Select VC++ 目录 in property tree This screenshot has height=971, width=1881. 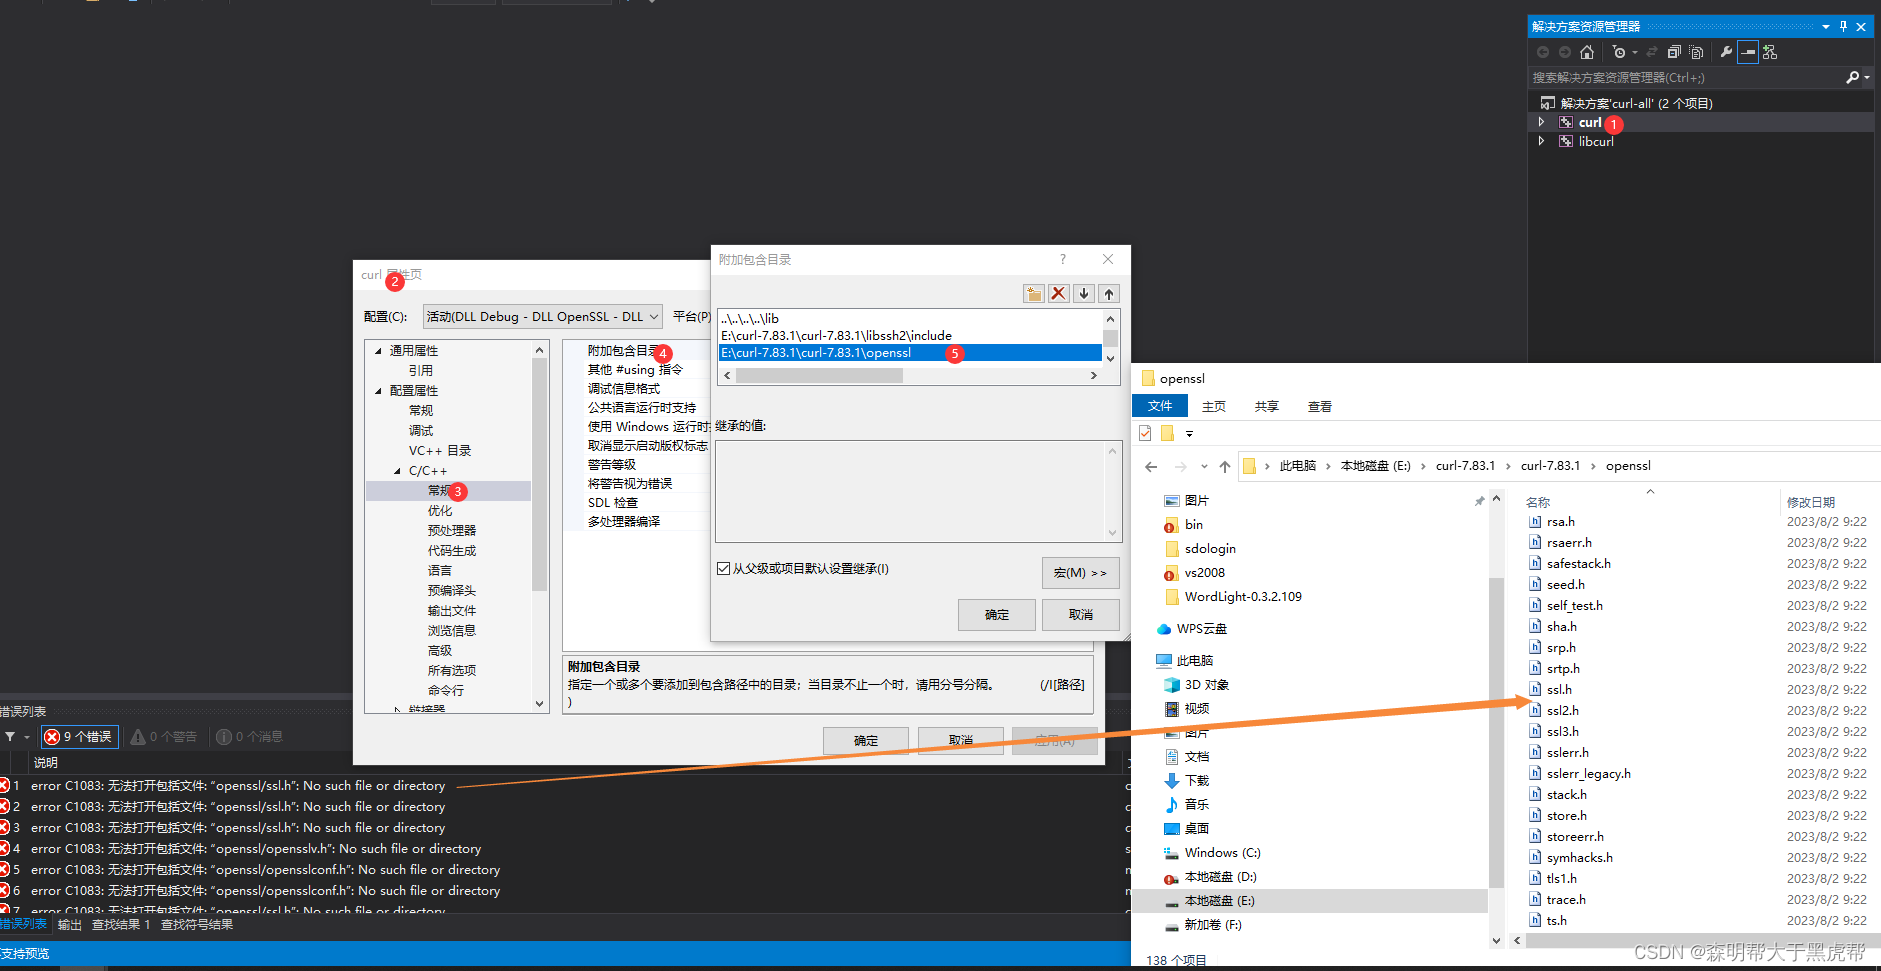(440, 451)
